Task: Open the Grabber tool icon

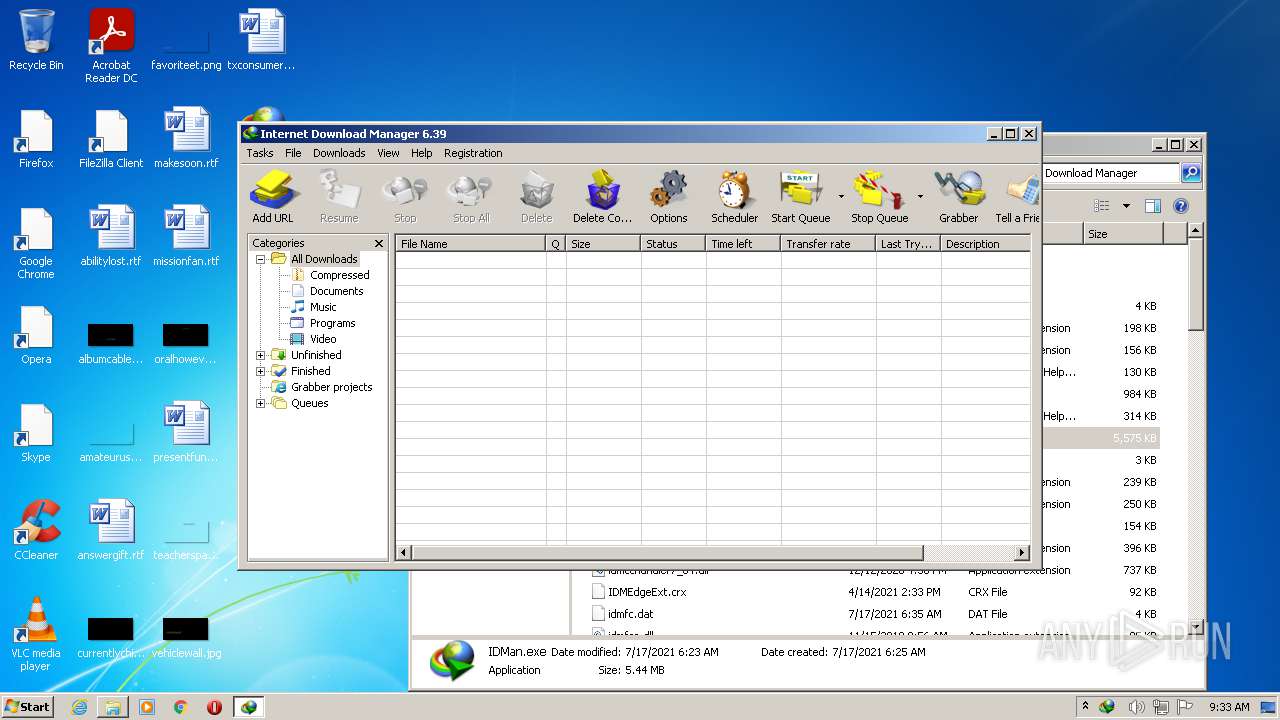Action: click(958, 197)
